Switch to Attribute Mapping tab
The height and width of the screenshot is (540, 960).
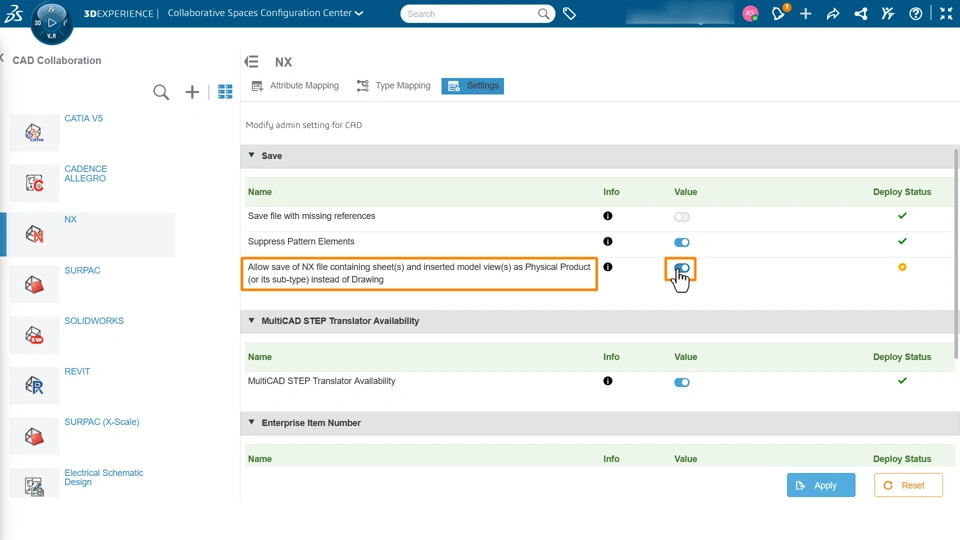coord(295,86)
